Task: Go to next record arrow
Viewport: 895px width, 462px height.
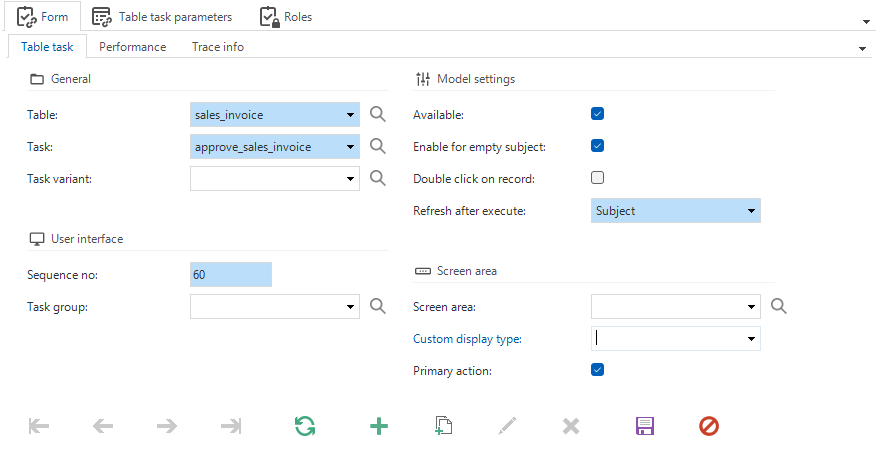Action: [167, 426]
